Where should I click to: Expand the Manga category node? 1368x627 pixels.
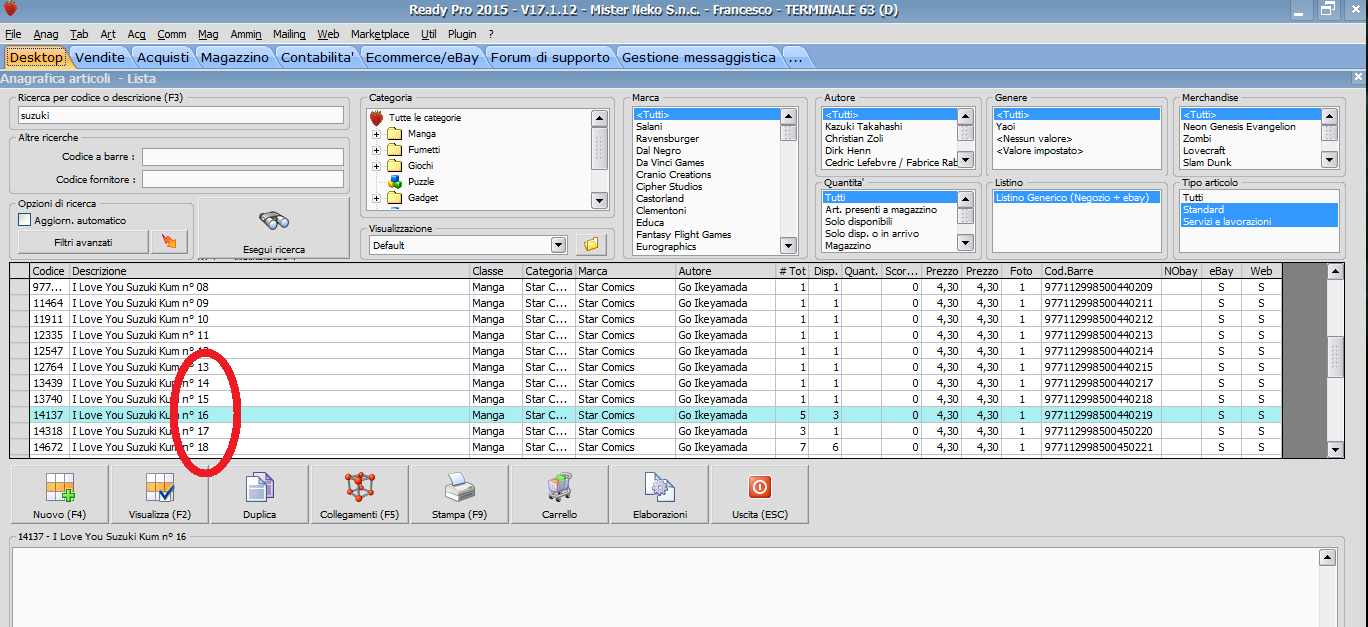377,134
